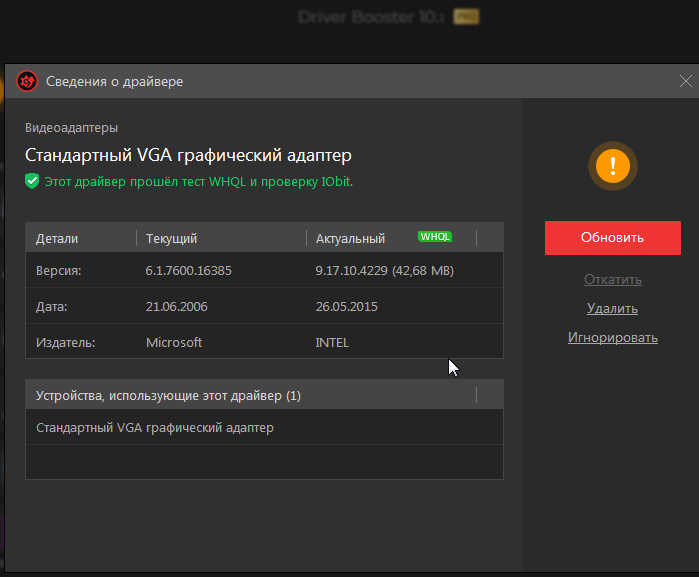Click the green WHQL badge

coord(435,236)
